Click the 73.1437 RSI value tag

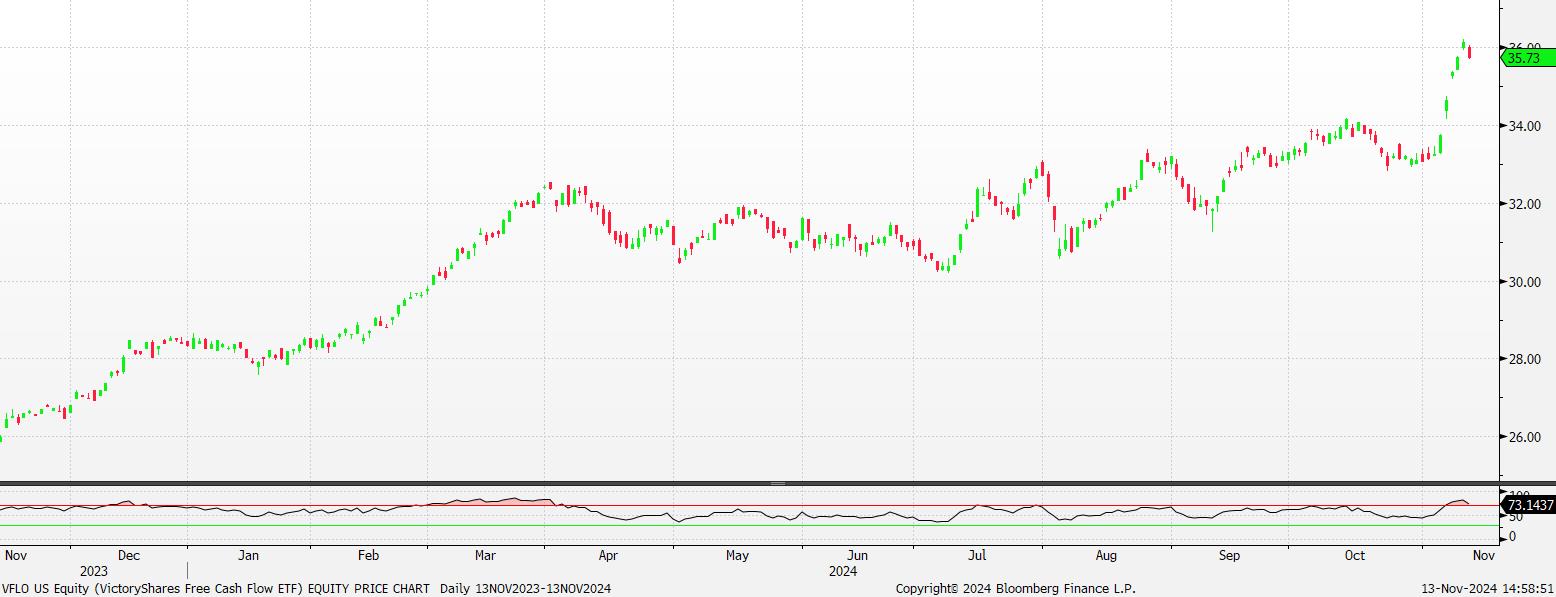click(1528, 506)
